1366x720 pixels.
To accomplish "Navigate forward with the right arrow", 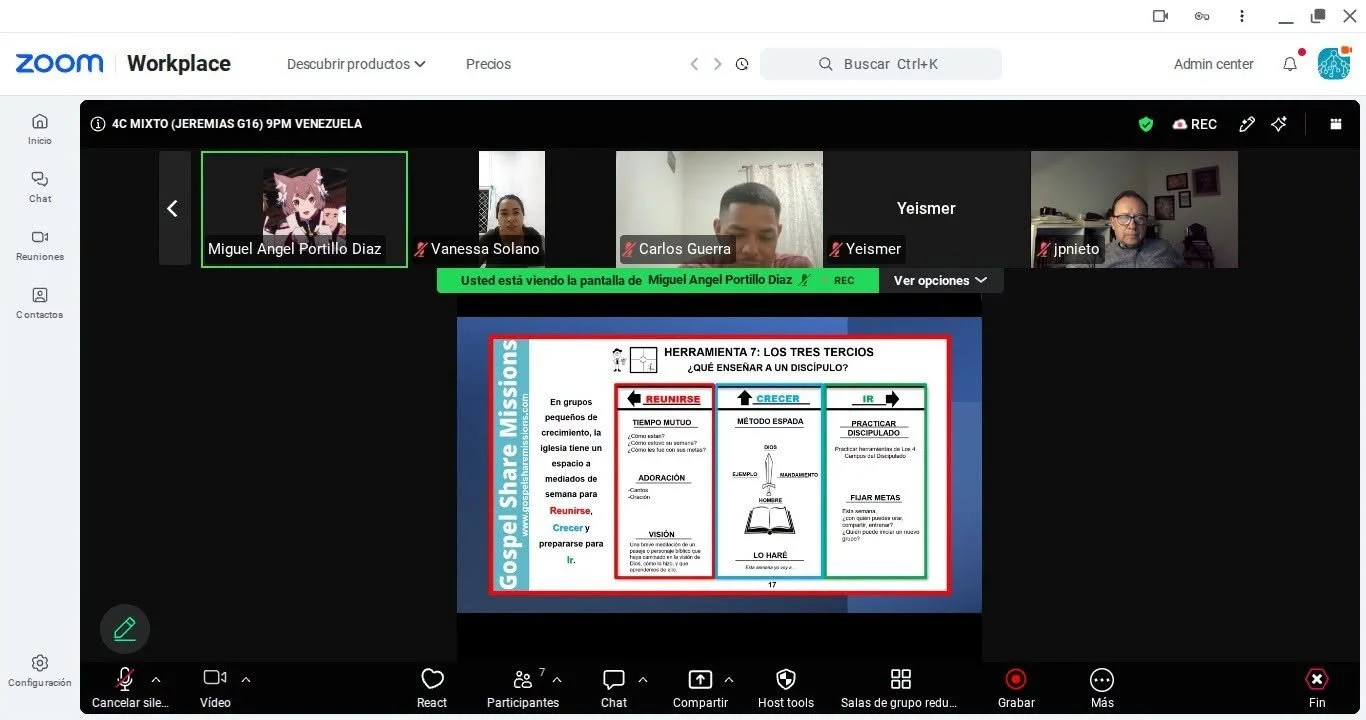I will pyautogui.click(x=718, y=64).
